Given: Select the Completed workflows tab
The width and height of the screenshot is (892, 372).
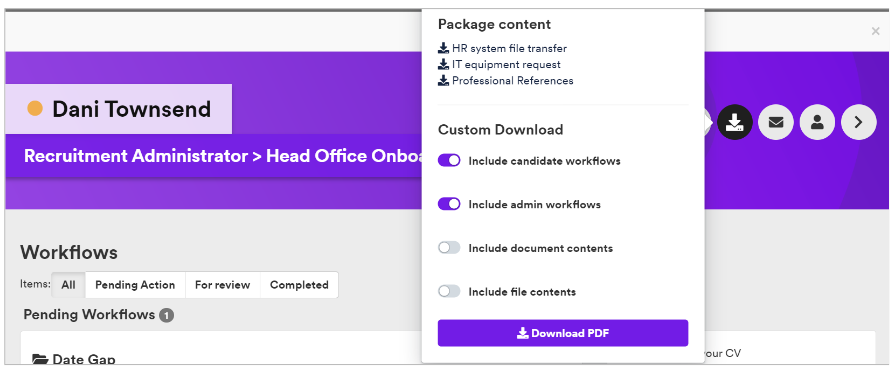Looking at the screenshot, I should (x=299, y=285).
